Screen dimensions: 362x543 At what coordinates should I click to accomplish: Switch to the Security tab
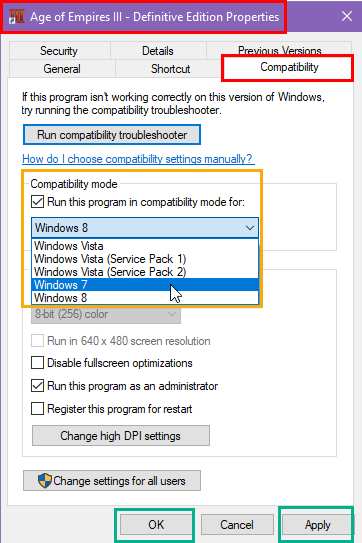(59, 51)
